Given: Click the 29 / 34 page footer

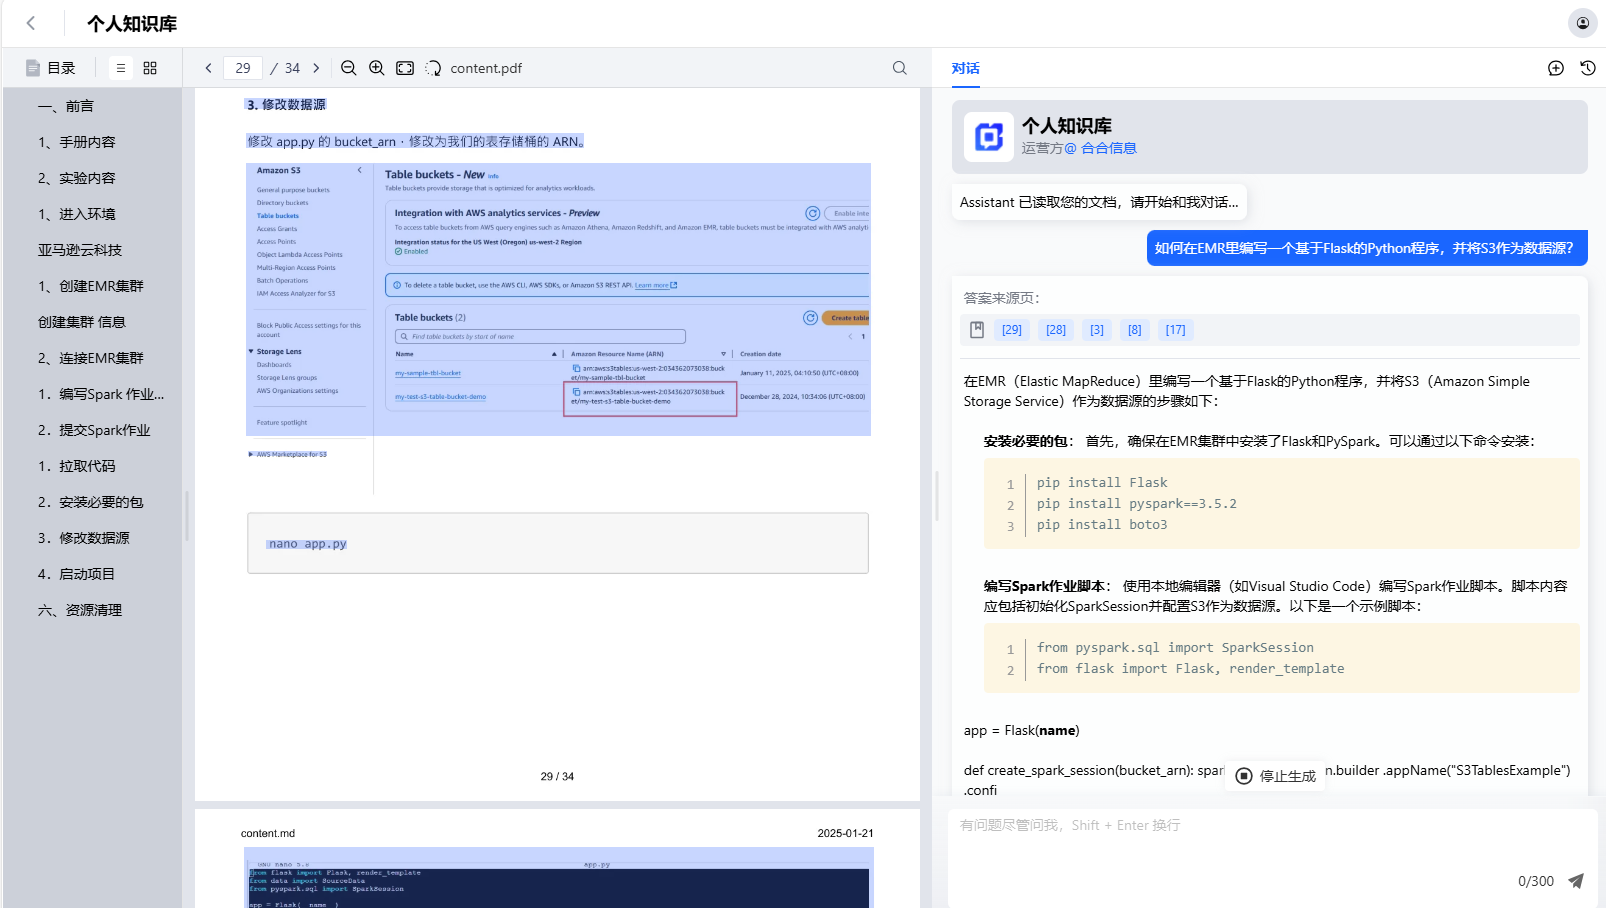Looking at the screenshot, I should (x=557, y=776).
